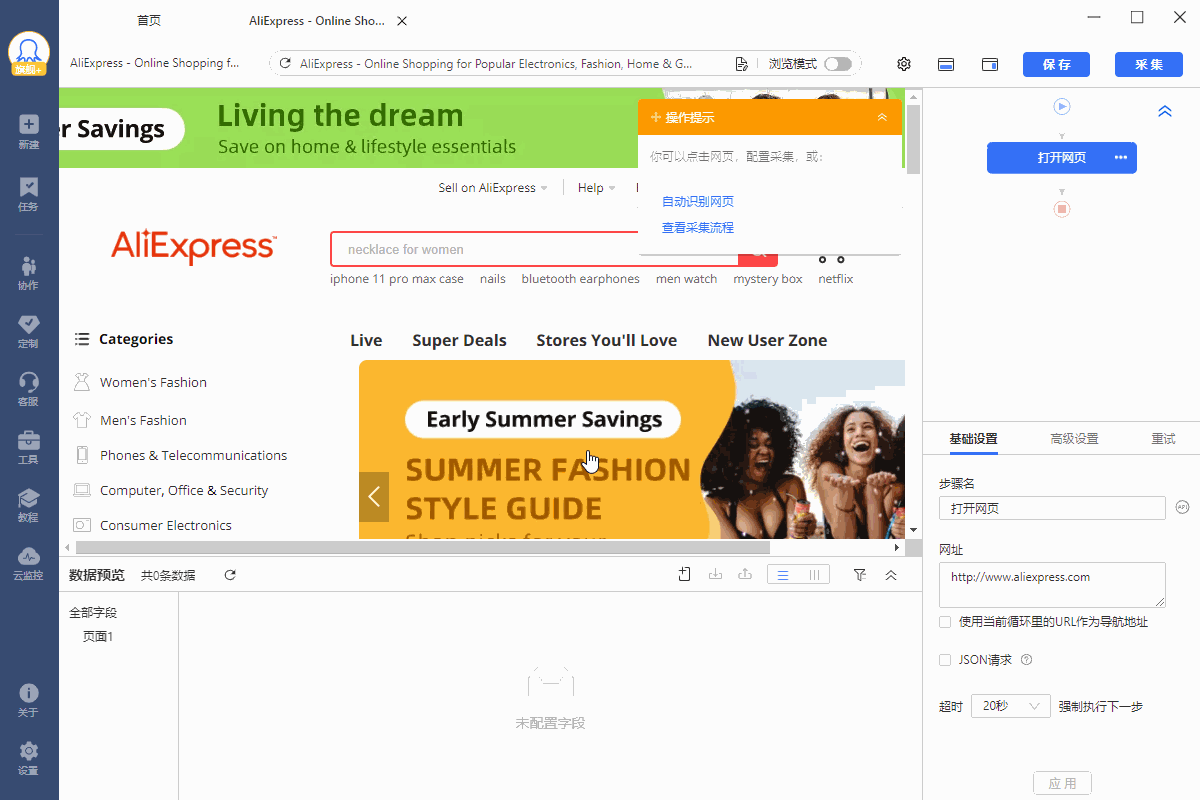Screen dimensions: 1200x800
Task: Click the import download icon in data preview
Action: [x=715, y=575]
